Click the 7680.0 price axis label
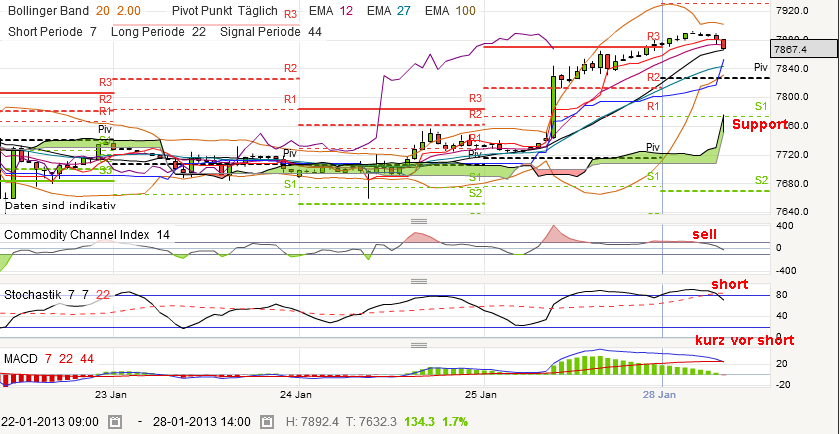This screenshot has width=840, height=434. (x=793, y=184)
